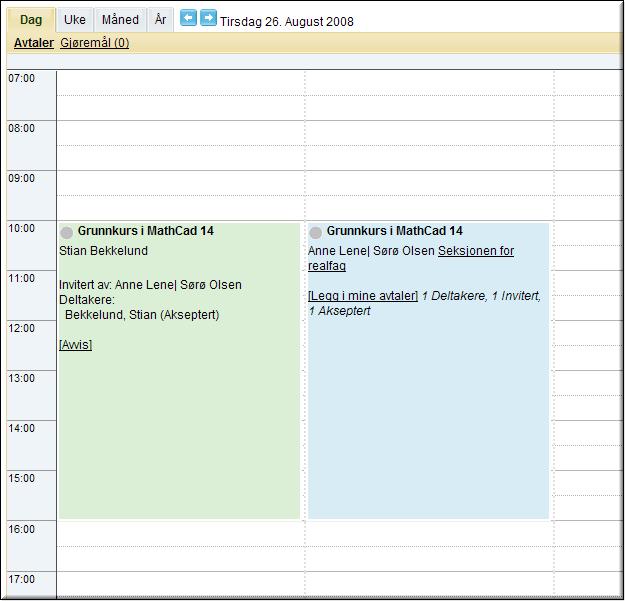The image size is (625, 601).
Task: Switch to the År tab
Action: [x=161, y=20]
